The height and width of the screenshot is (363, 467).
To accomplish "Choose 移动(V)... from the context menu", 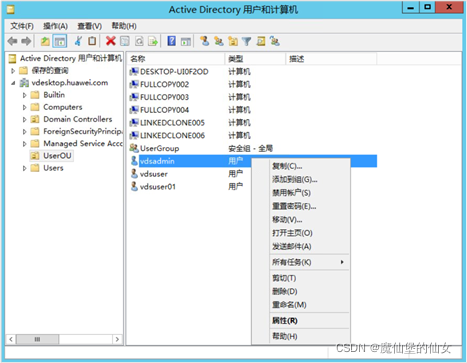I will (x=301, y=219).
